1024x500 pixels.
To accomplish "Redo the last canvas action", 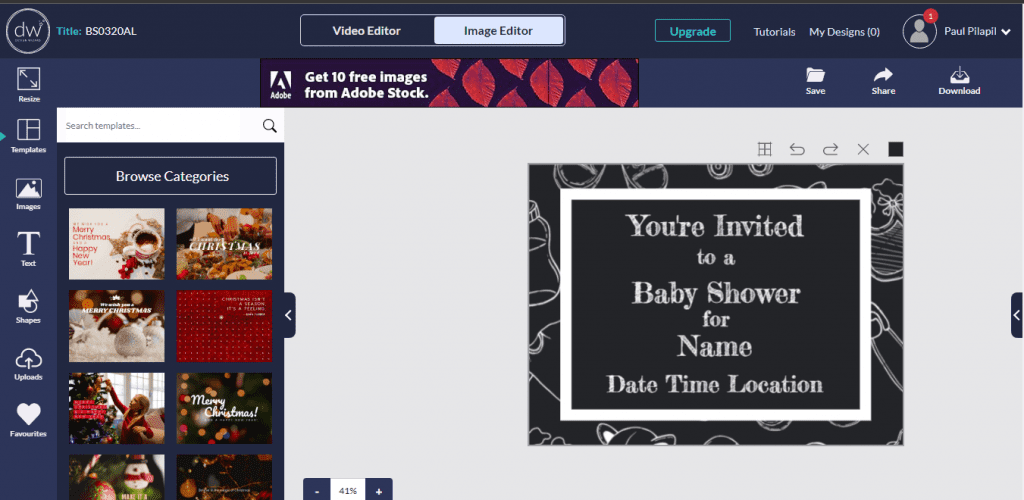I will tap(830, 149).
